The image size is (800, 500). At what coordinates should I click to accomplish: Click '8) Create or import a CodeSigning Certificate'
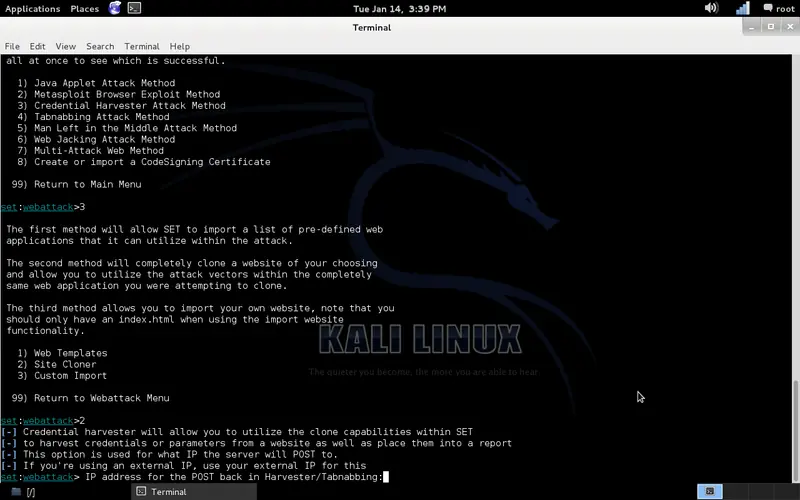tap(144, 162)
